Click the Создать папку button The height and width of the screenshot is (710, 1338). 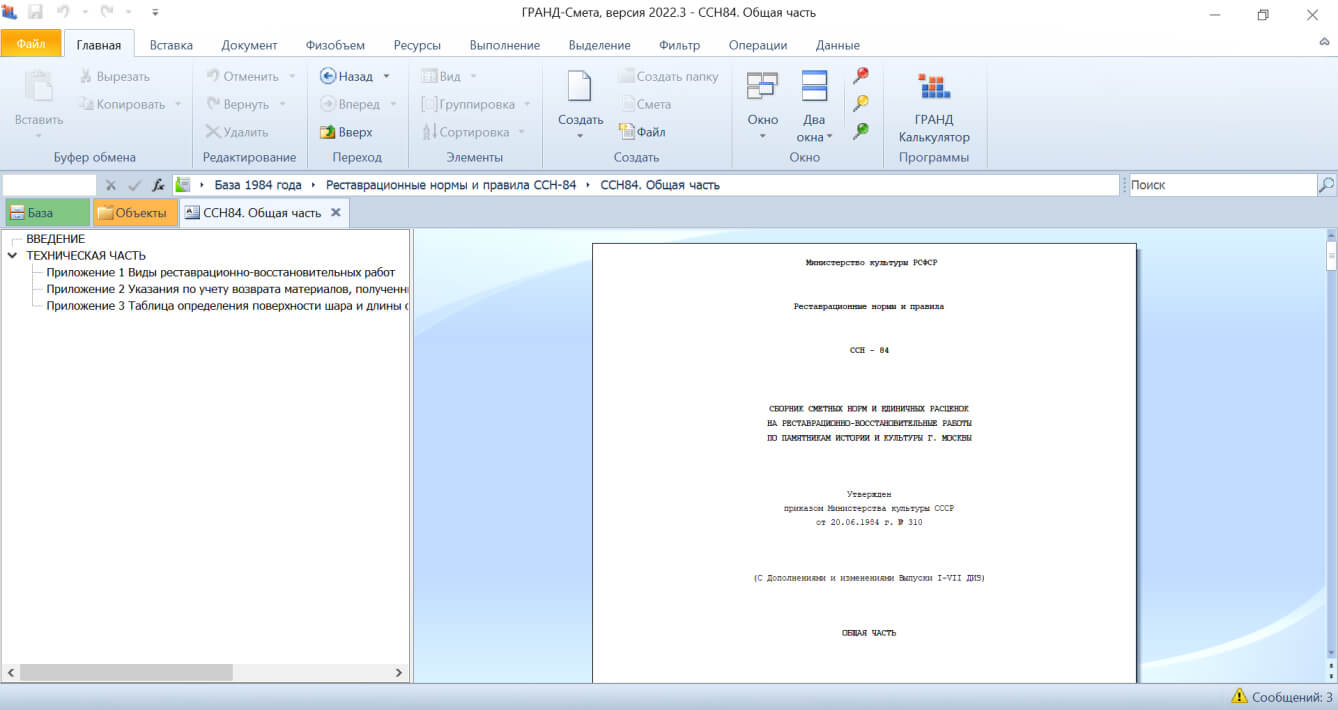[x=668, y=76]
